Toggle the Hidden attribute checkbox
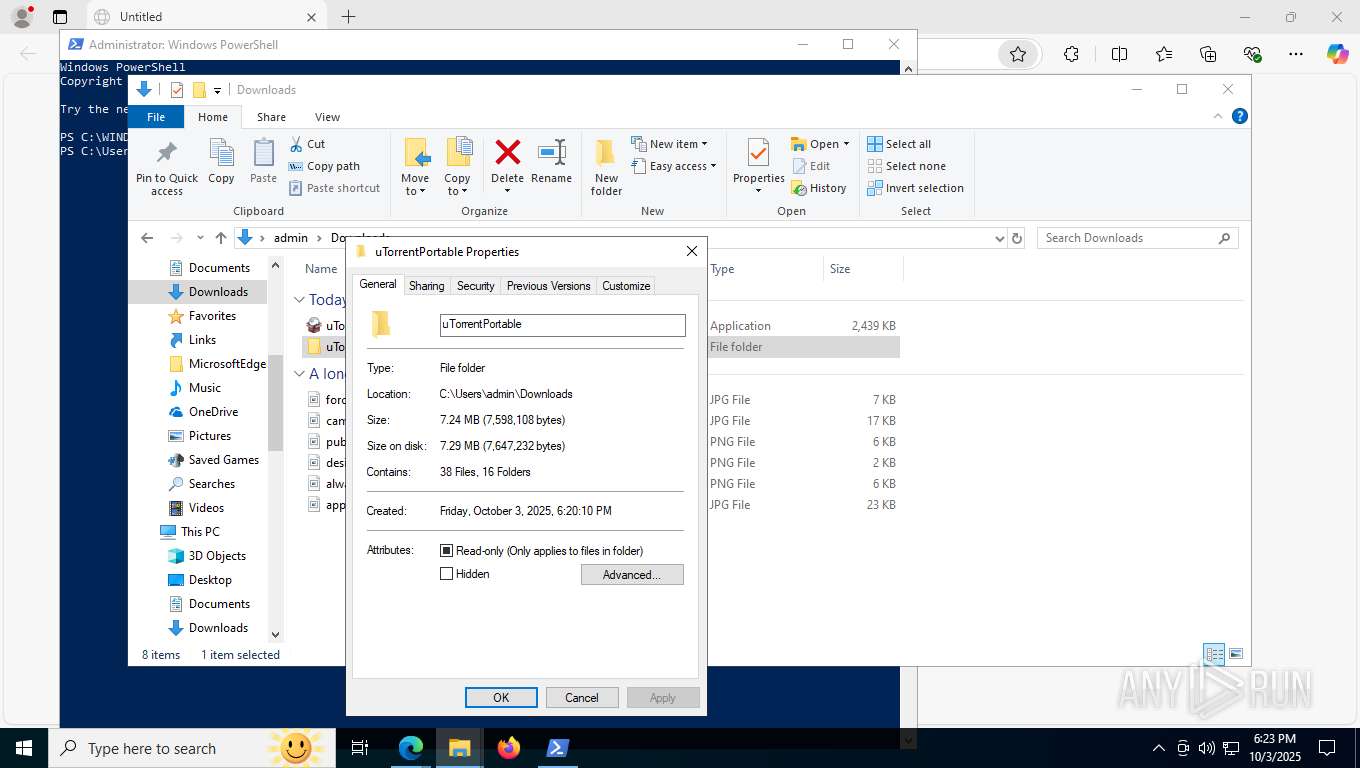The height and width of the screenshot is (768, 1360). point(447,574)
